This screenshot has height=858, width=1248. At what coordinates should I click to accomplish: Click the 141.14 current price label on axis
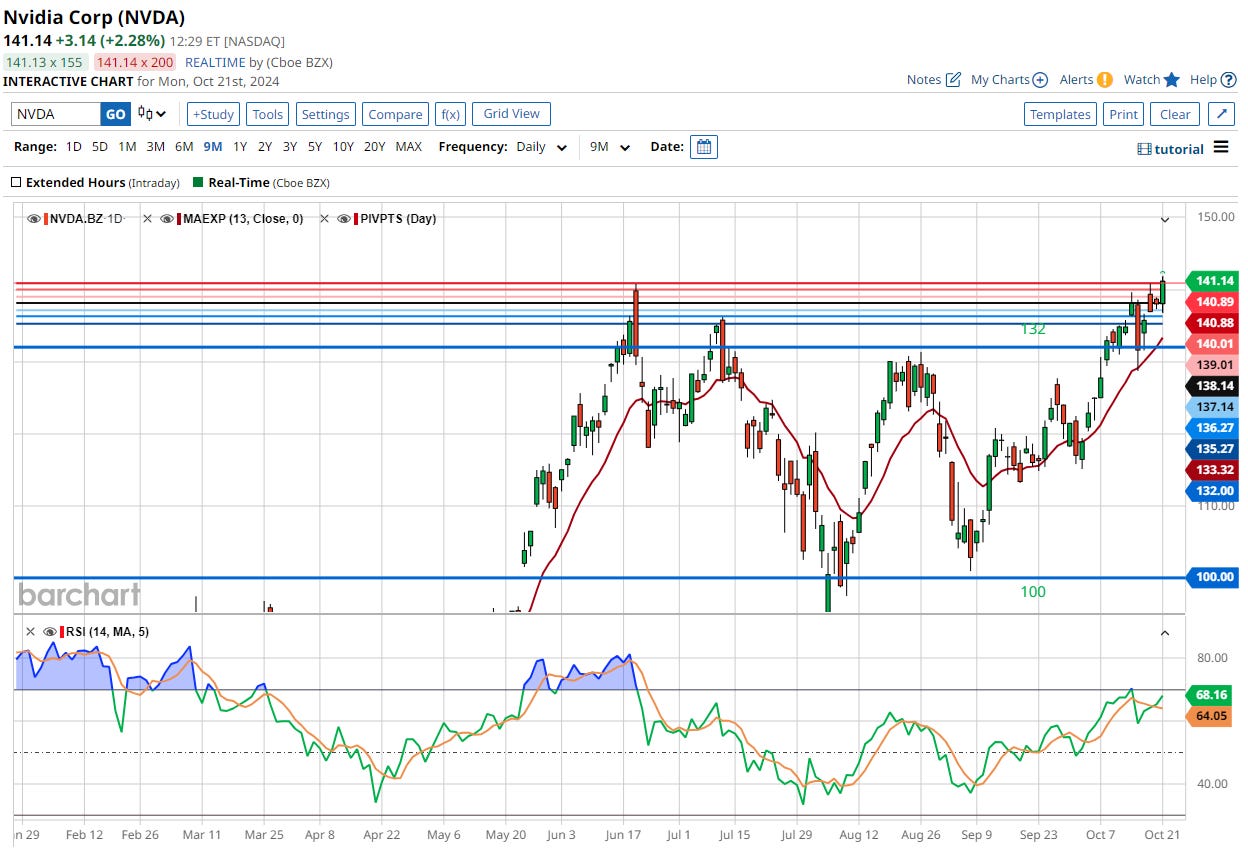(1212, 281)
